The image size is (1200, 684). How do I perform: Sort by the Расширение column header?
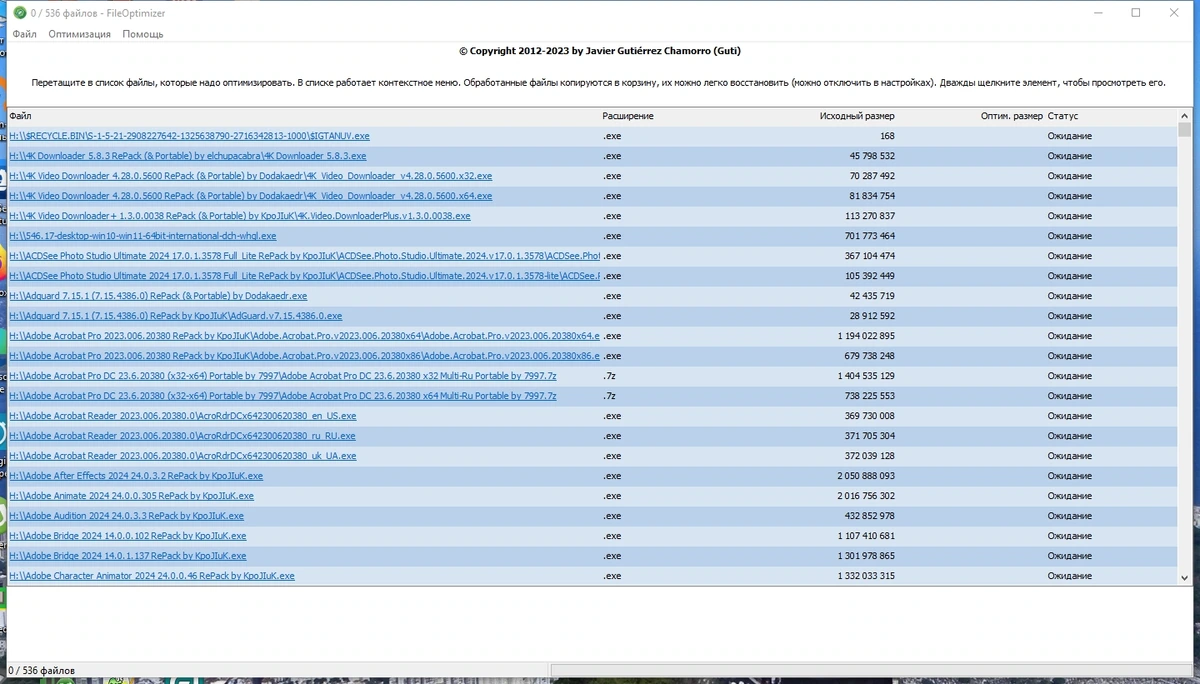[x=628, y=116]
